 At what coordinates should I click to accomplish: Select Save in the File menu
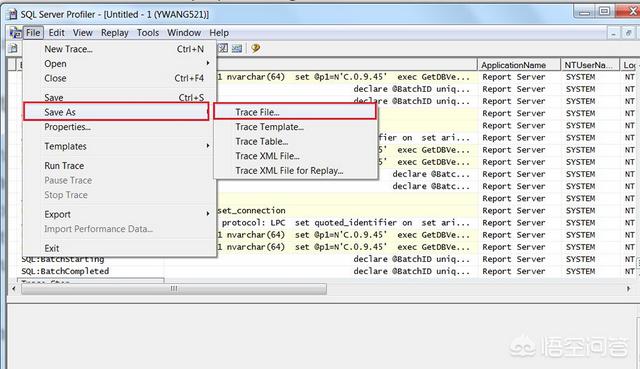(x=120, y=98)
